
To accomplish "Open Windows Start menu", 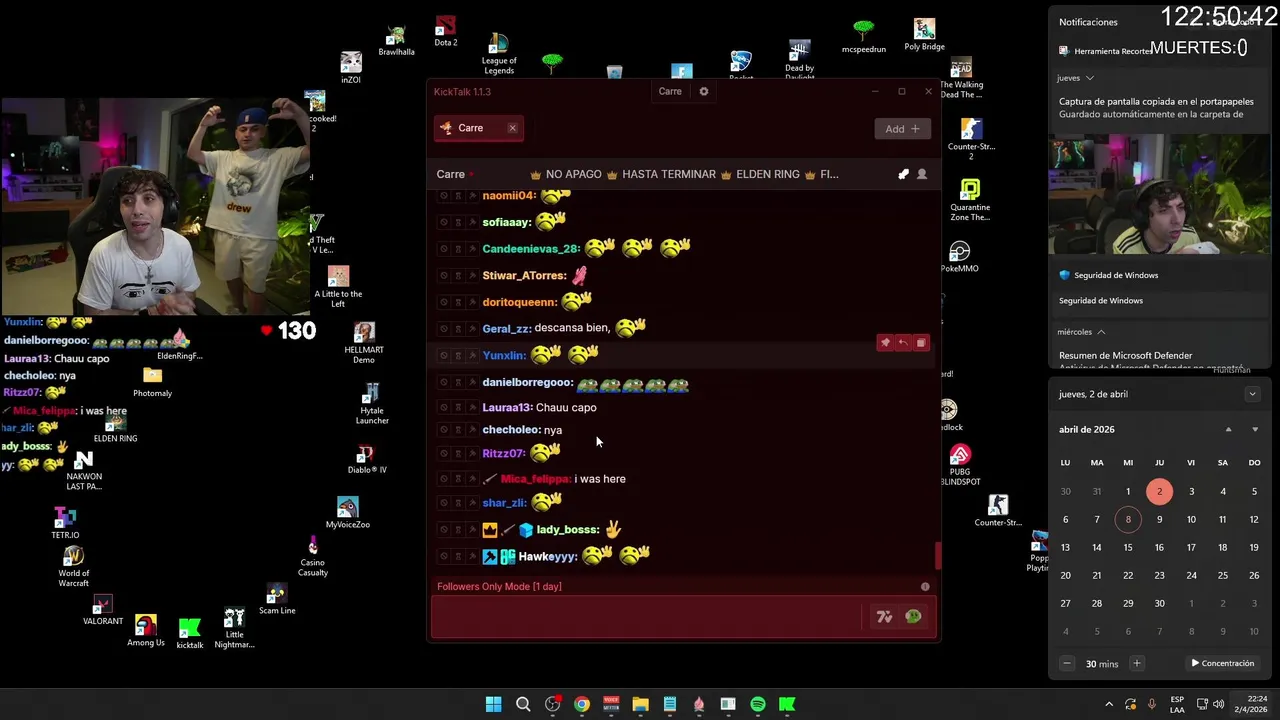I will 493,704.
